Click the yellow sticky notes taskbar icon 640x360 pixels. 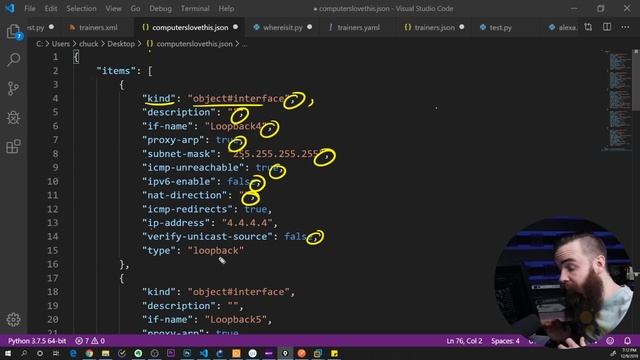click(334, 353)
